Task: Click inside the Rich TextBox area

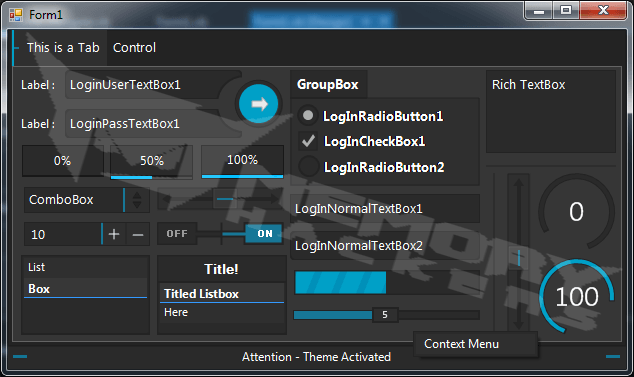Action: (x=551, y=112)
